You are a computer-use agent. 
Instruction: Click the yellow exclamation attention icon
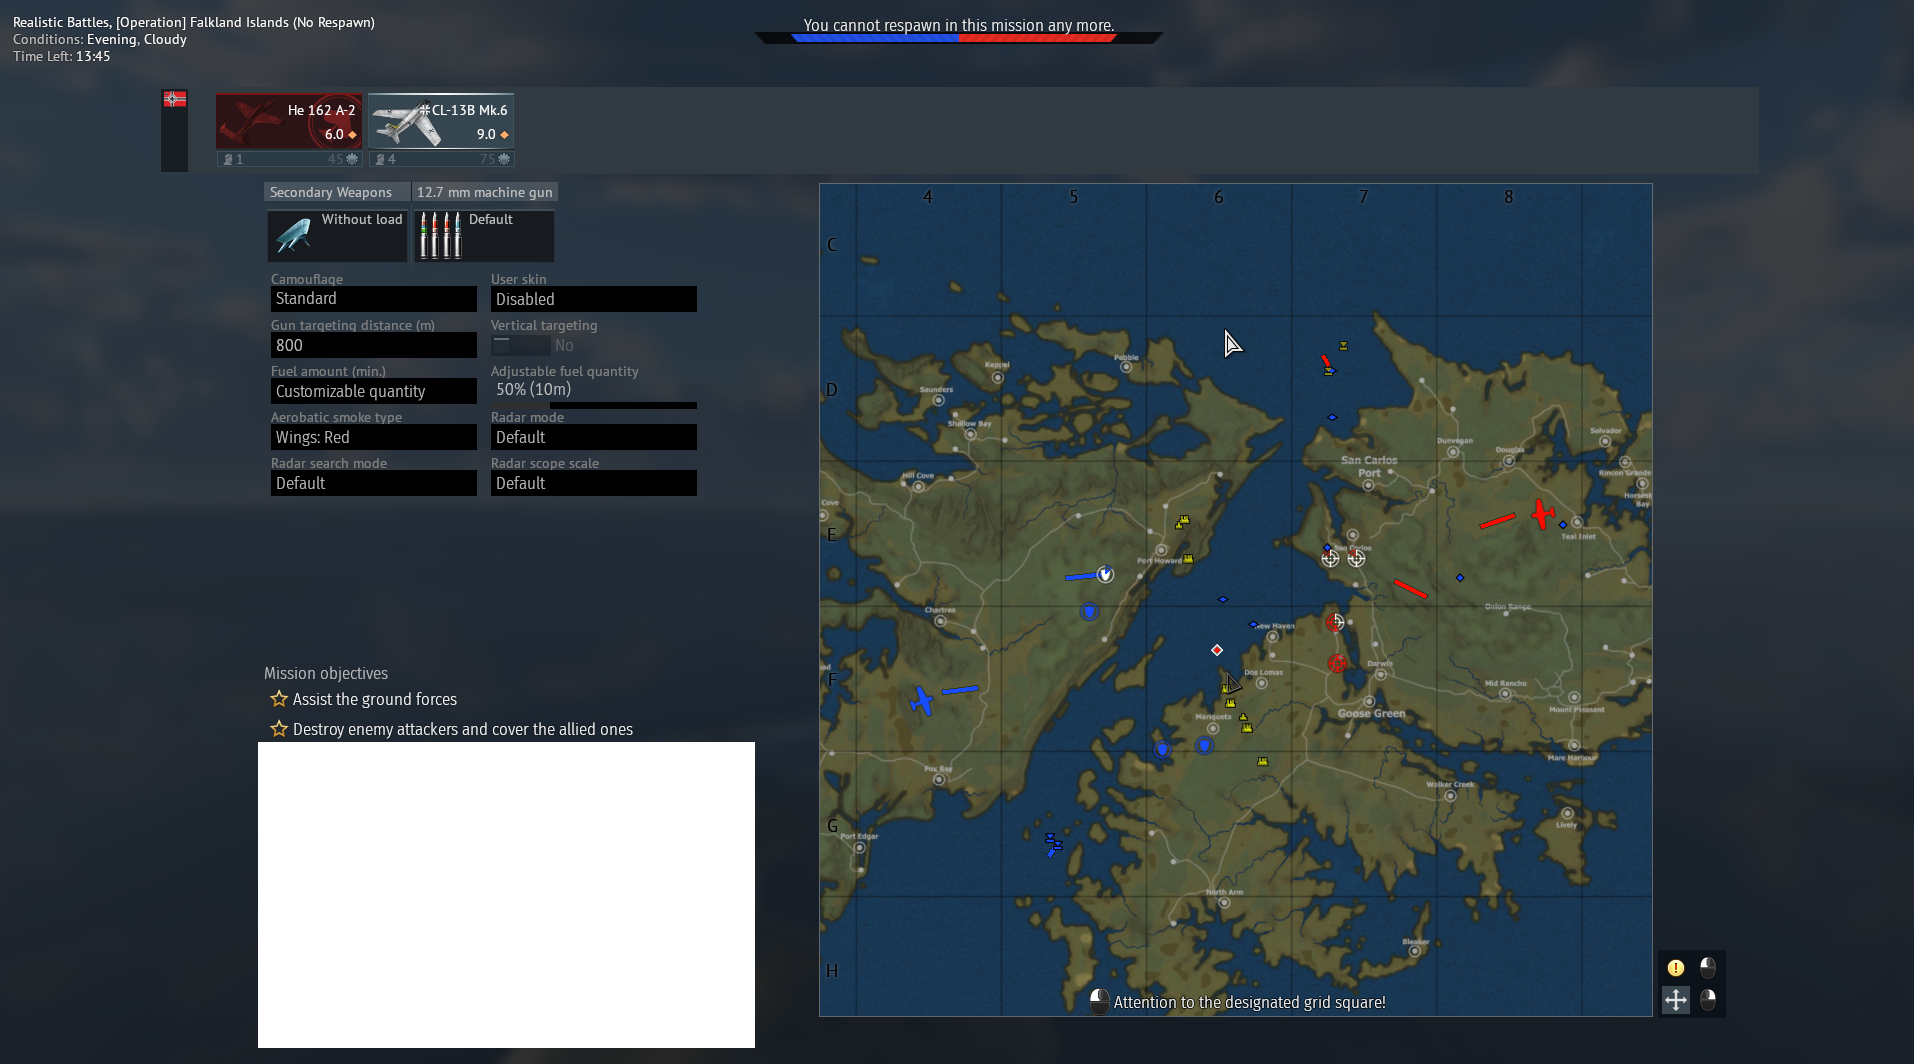1676,967
